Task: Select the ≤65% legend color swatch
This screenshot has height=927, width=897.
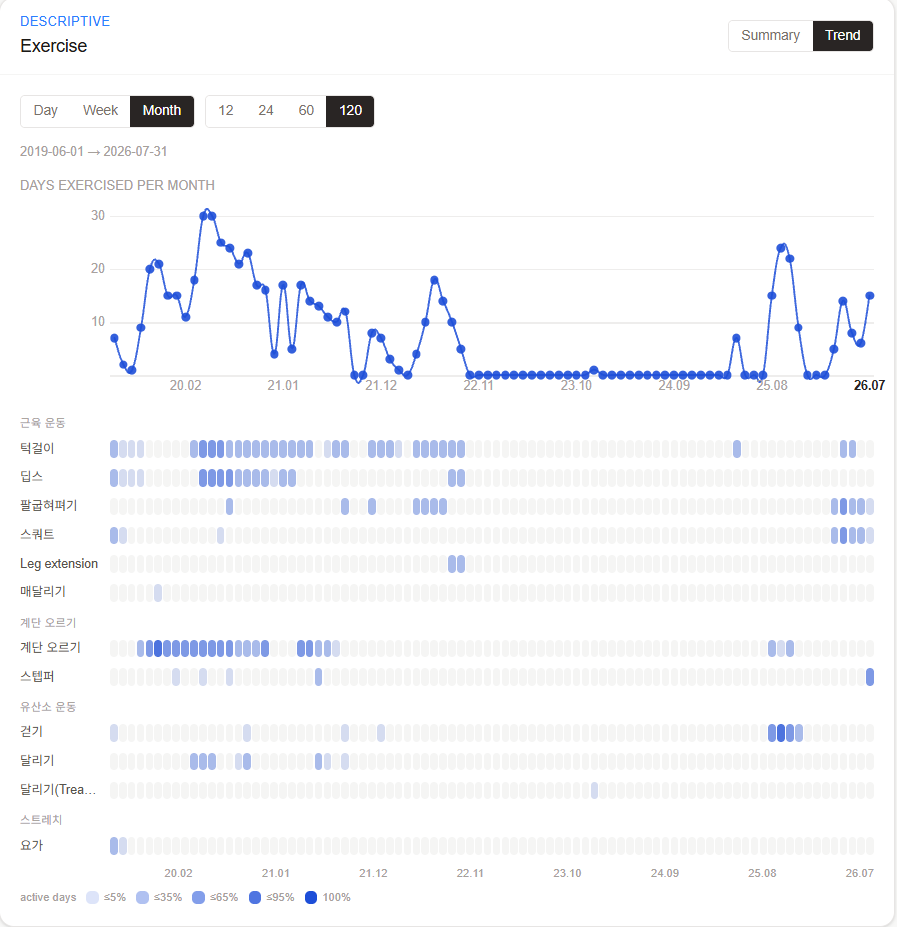Action: (x=199, y=897)
